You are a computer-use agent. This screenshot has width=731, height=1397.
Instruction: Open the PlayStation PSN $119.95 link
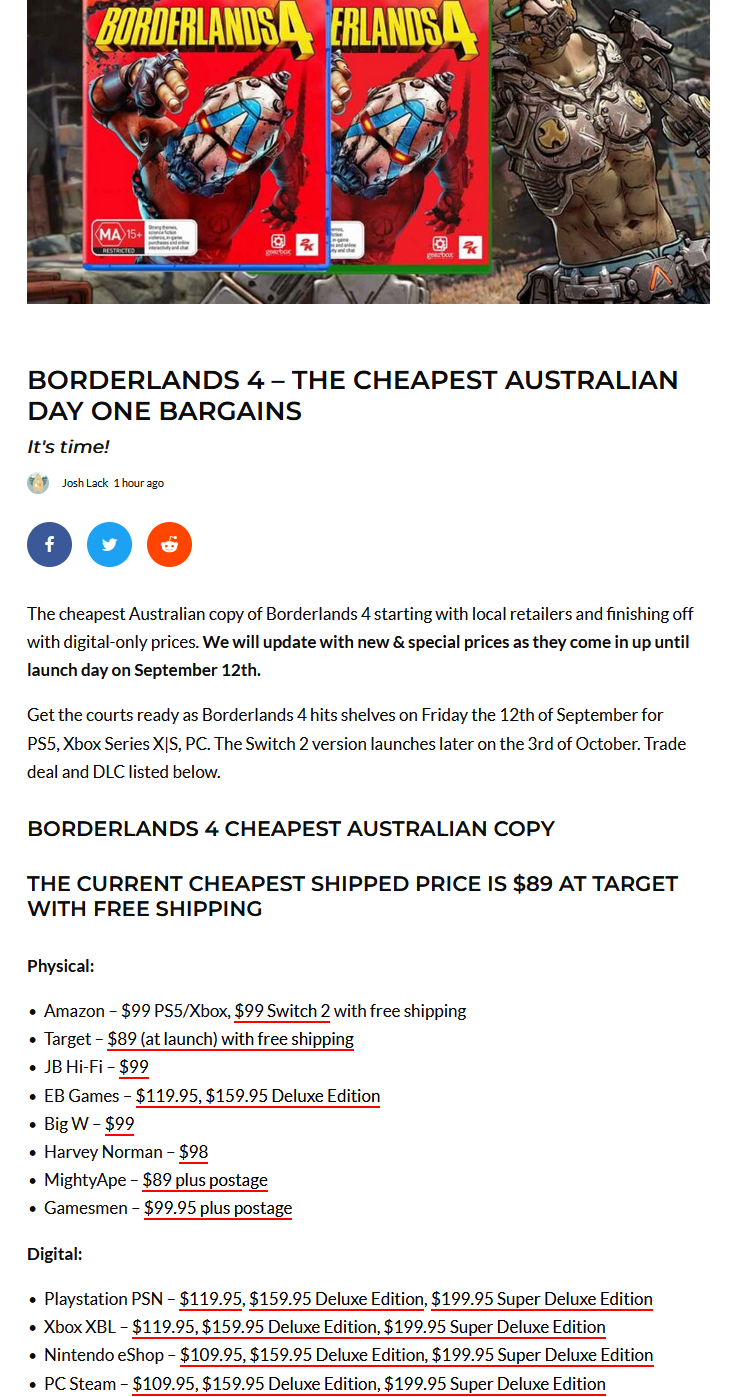tap(211, 1299)
